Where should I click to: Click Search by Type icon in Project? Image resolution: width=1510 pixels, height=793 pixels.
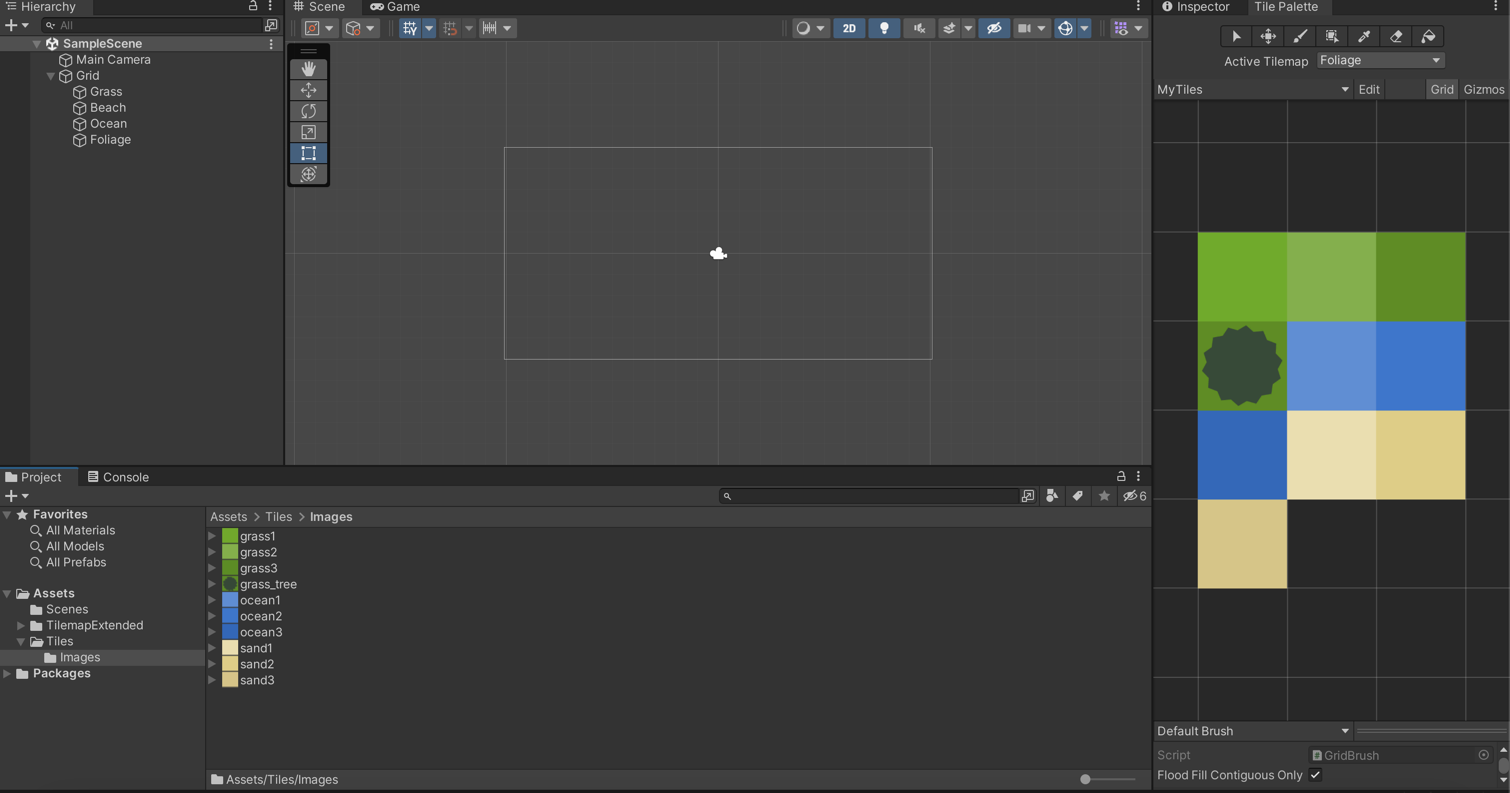1051,496
